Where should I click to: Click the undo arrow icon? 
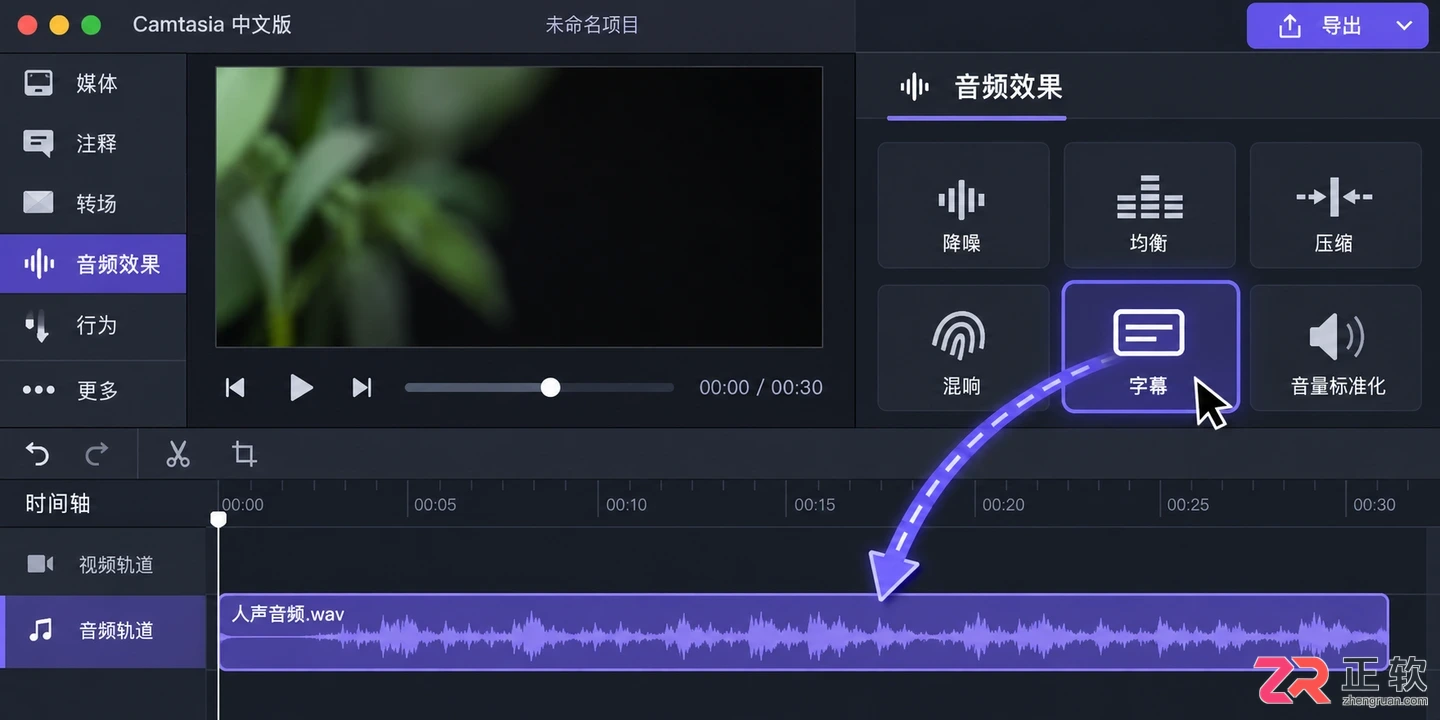coord(37,455)
